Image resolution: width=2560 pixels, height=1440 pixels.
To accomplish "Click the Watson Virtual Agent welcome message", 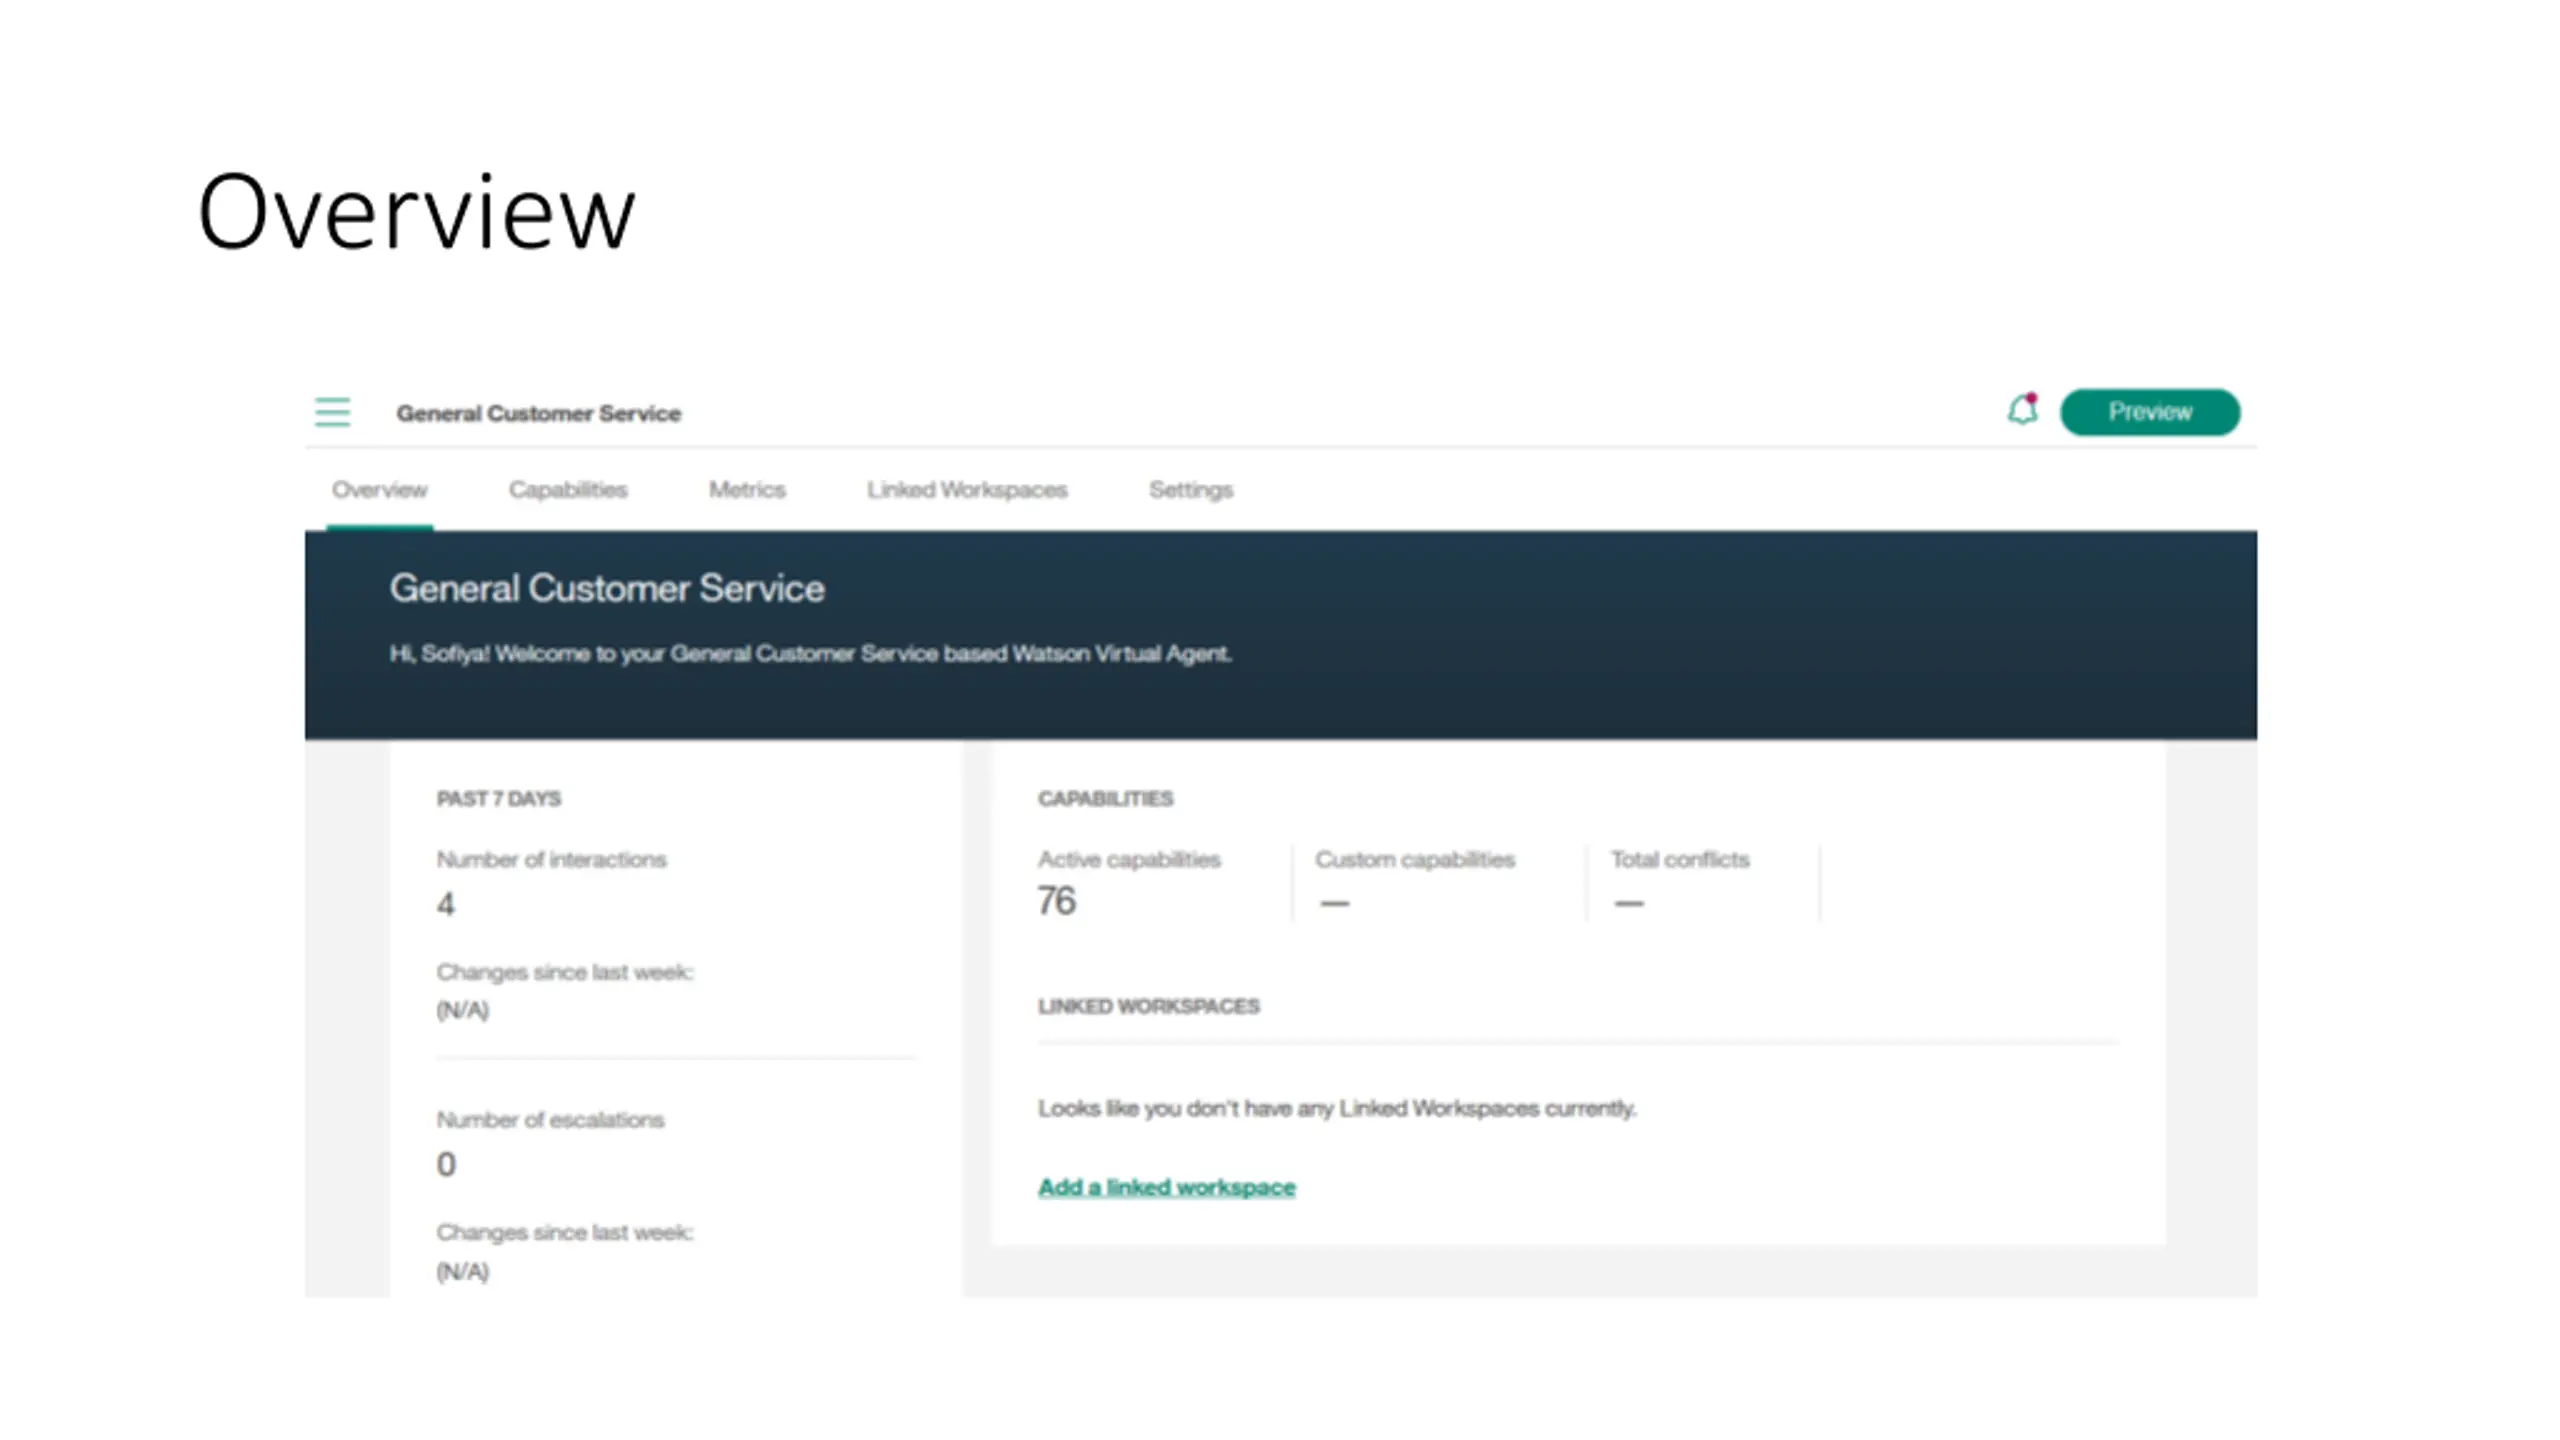I will coord(811,654).
